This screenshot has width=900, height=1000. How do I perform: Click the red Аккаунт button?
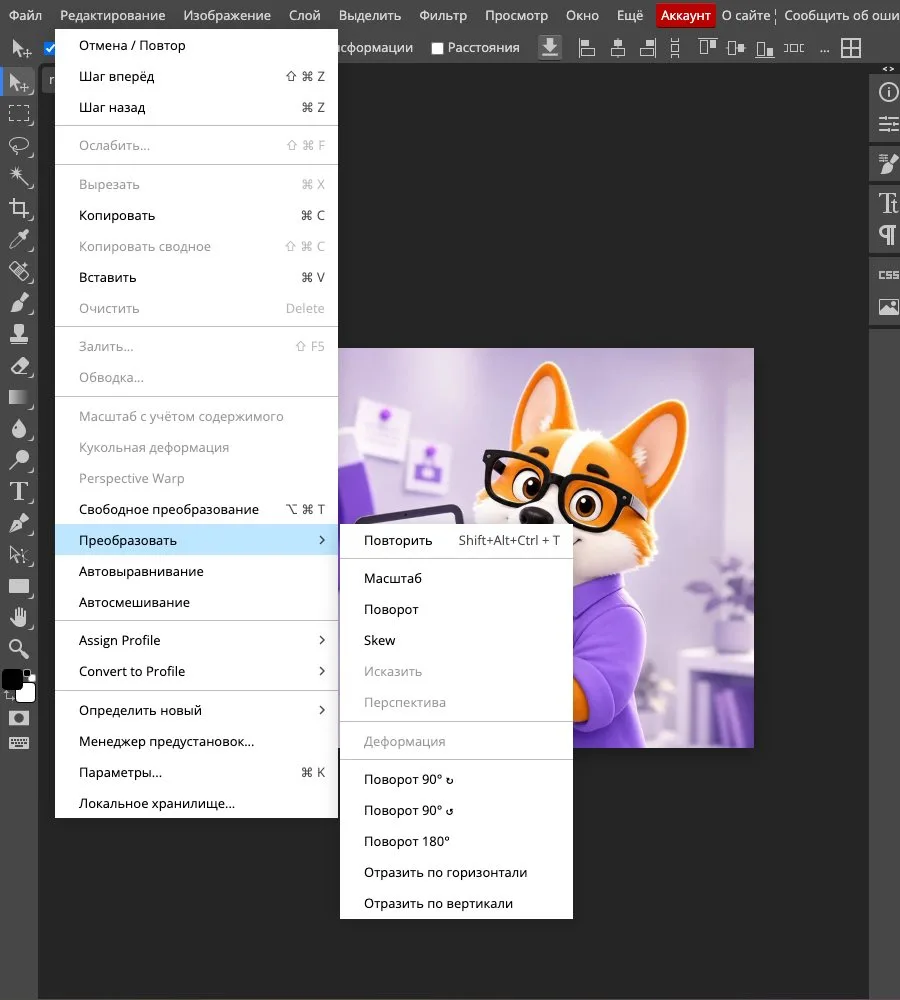click(x=686, y=15)
